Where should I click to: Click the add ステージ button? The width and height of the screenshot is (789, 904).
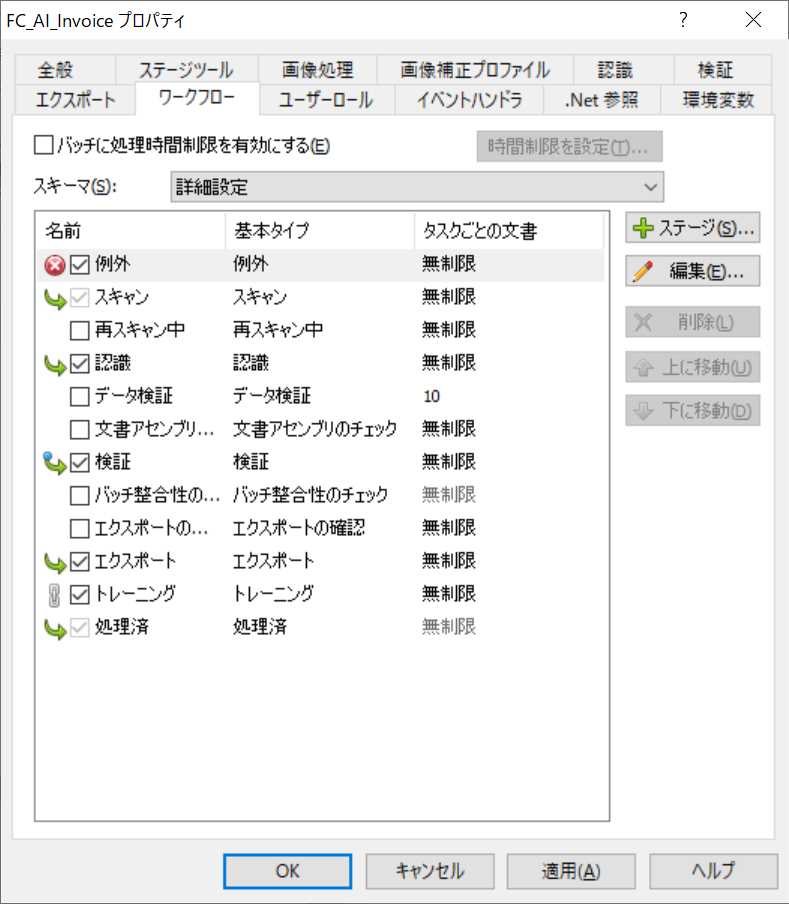[693, 228]
